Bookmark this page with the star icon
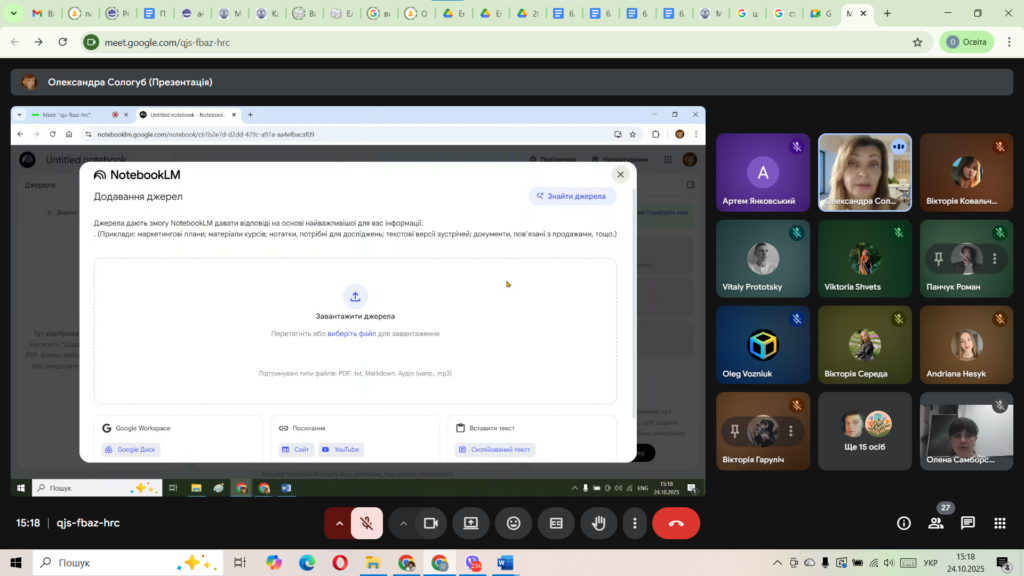 pyautogui.click(x=917, y=42)
